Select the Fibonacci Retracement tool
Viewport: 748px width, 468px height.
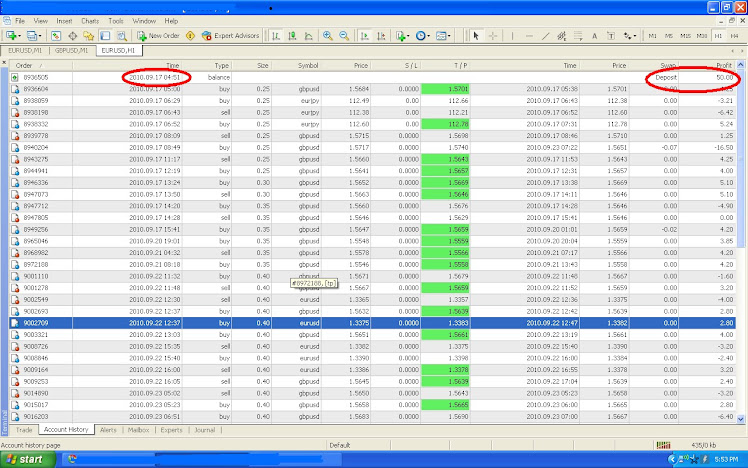pyautogui.click(x=578, y=36)
